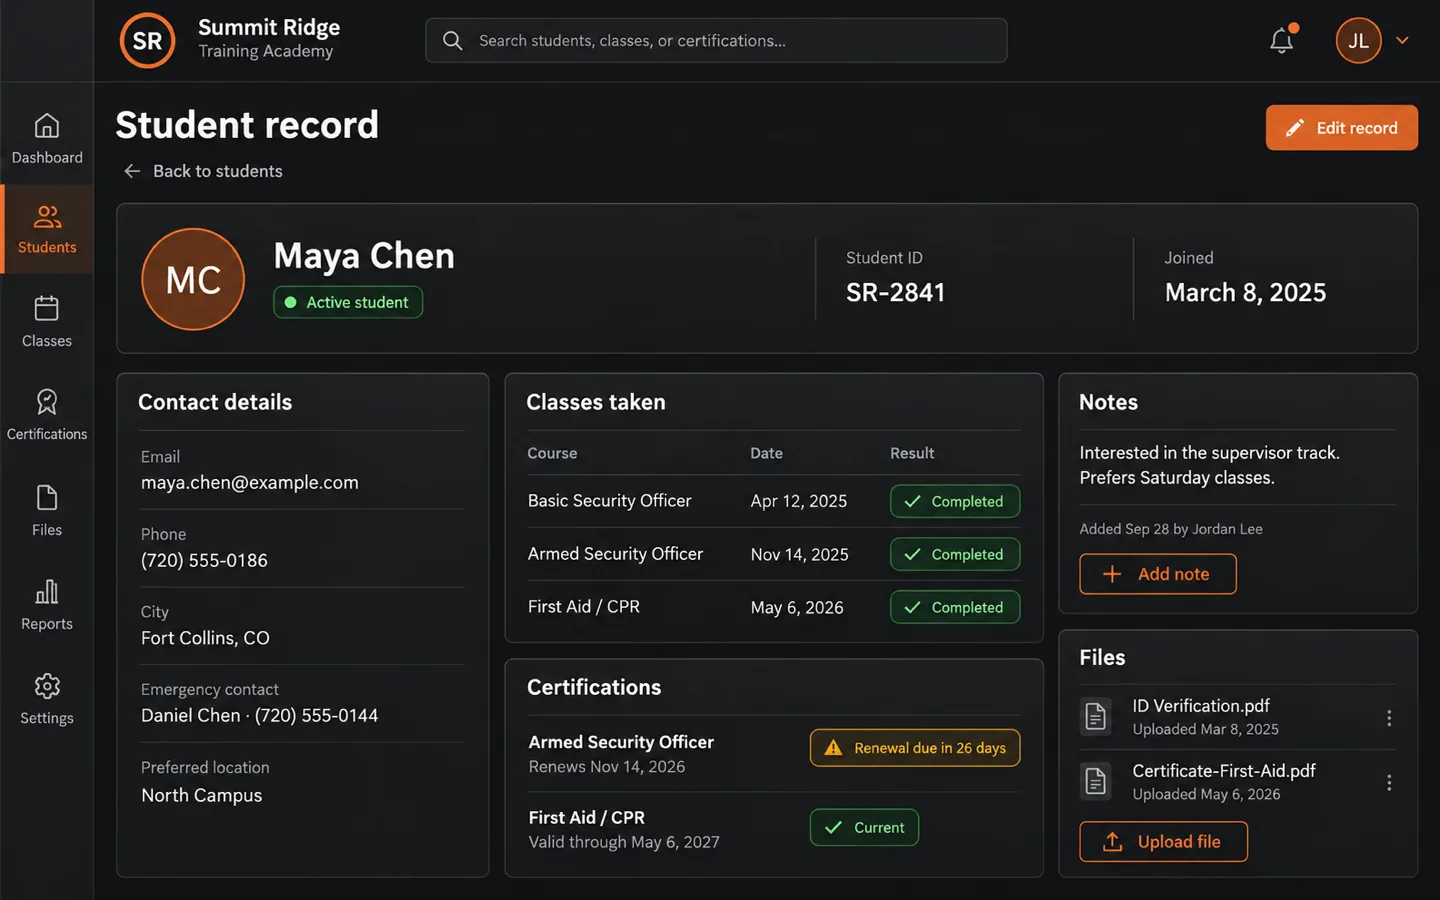Image resolution: width=1440 pixels, height=900 pixels.
Task: Click the Basic Security Officer course name
Action: pyautogui.click(x=609, y=501)
